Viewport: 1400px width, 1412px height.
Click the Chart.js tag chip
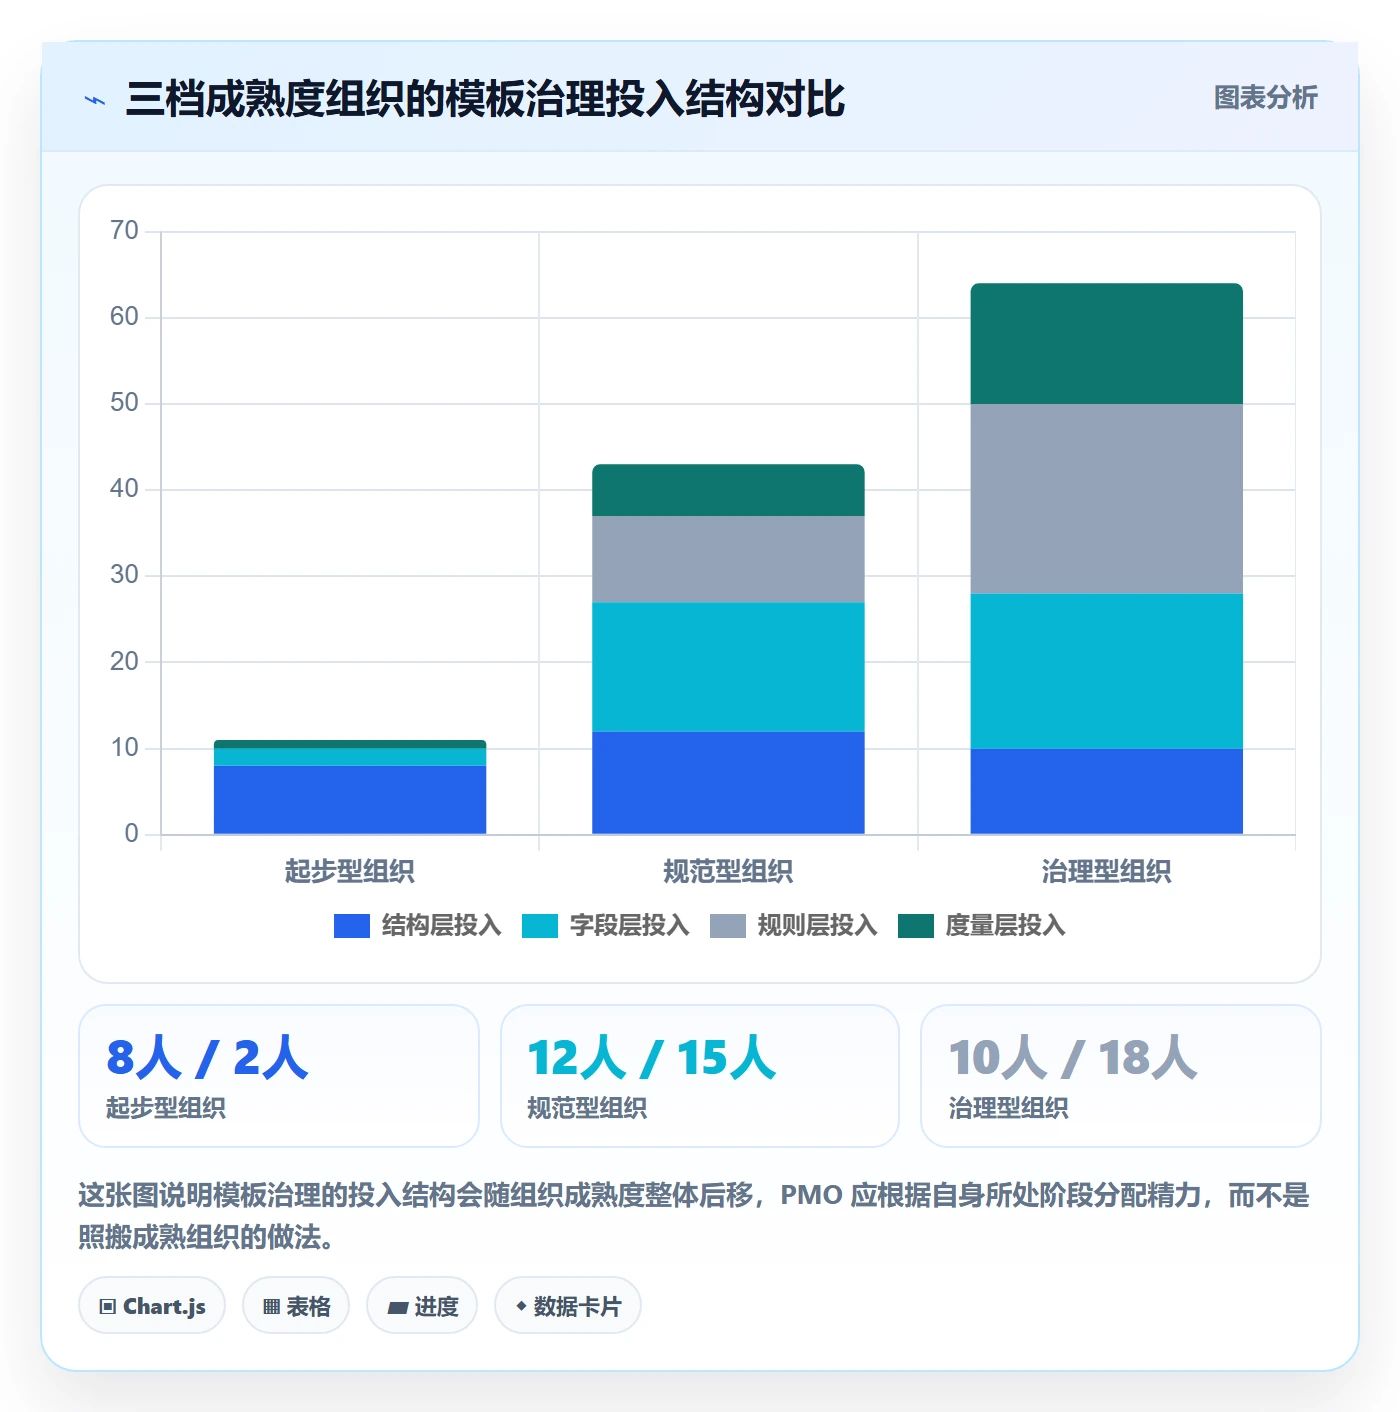click(x=152, y=1306)
